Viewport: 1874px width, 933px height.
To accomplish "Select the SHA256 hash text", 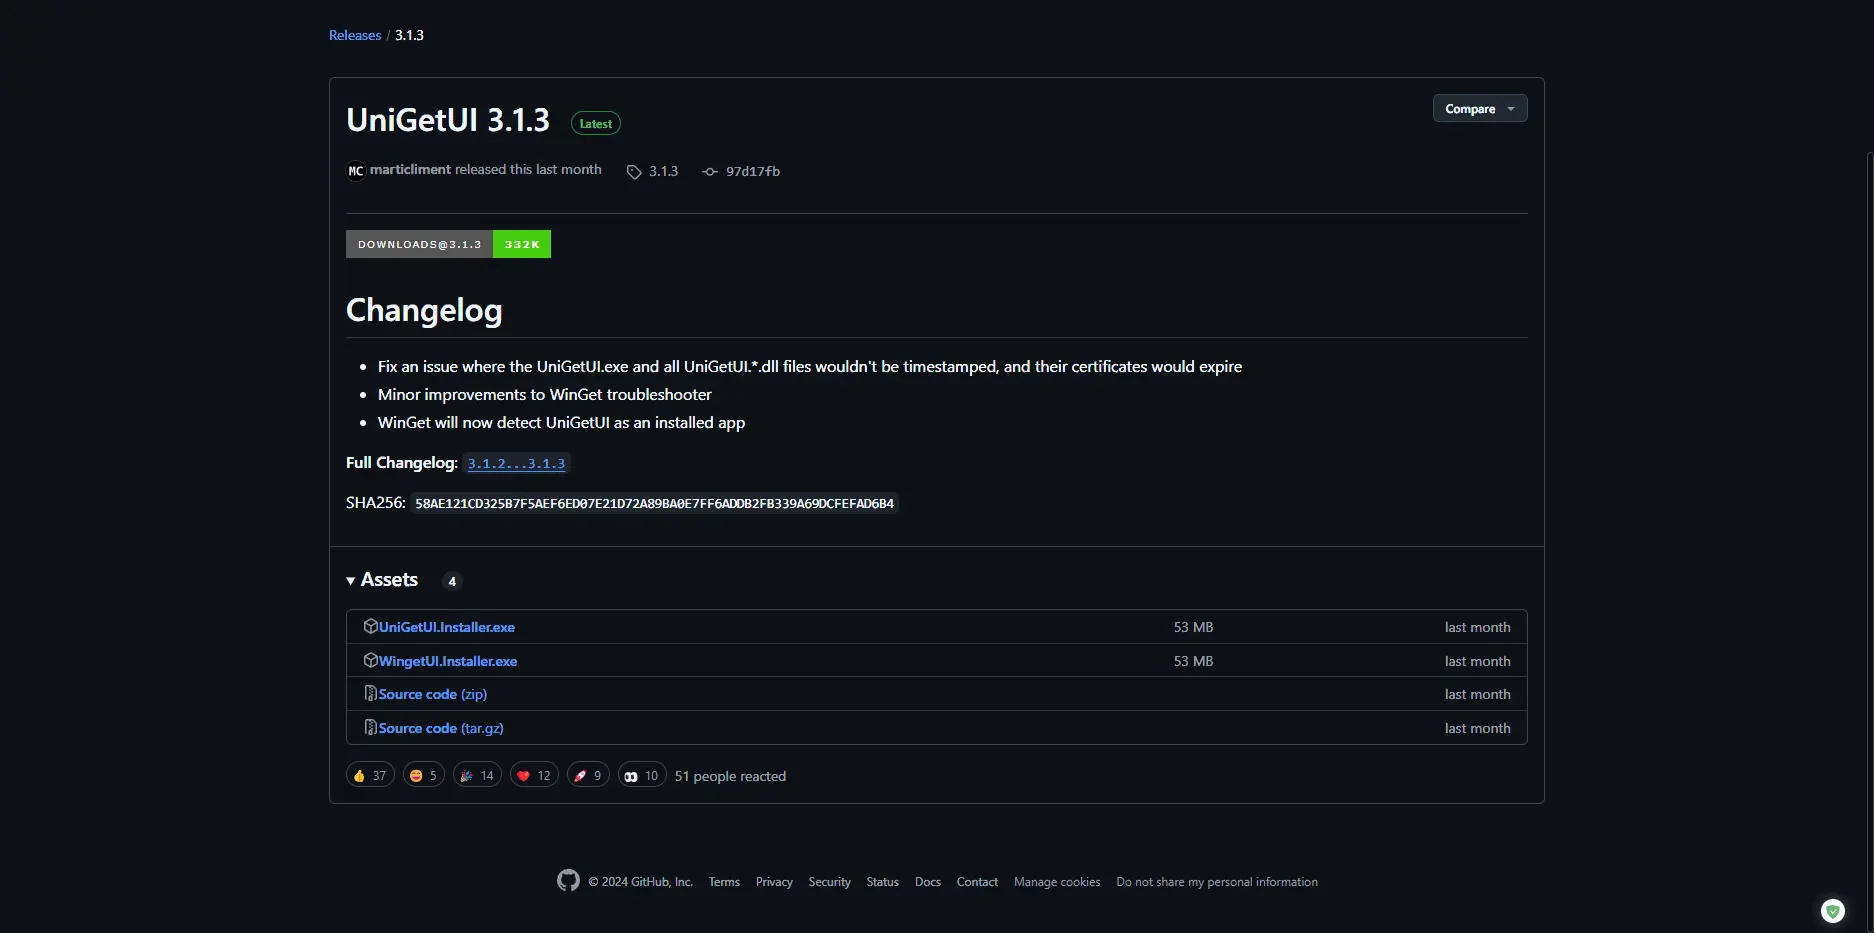I will tap(654, 503).
